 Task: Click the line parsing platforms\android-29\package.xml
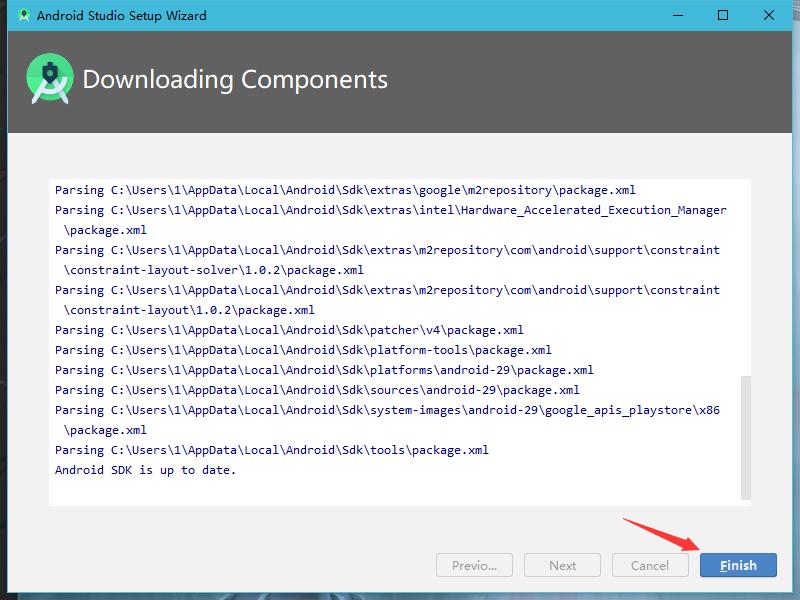[324, 370]
